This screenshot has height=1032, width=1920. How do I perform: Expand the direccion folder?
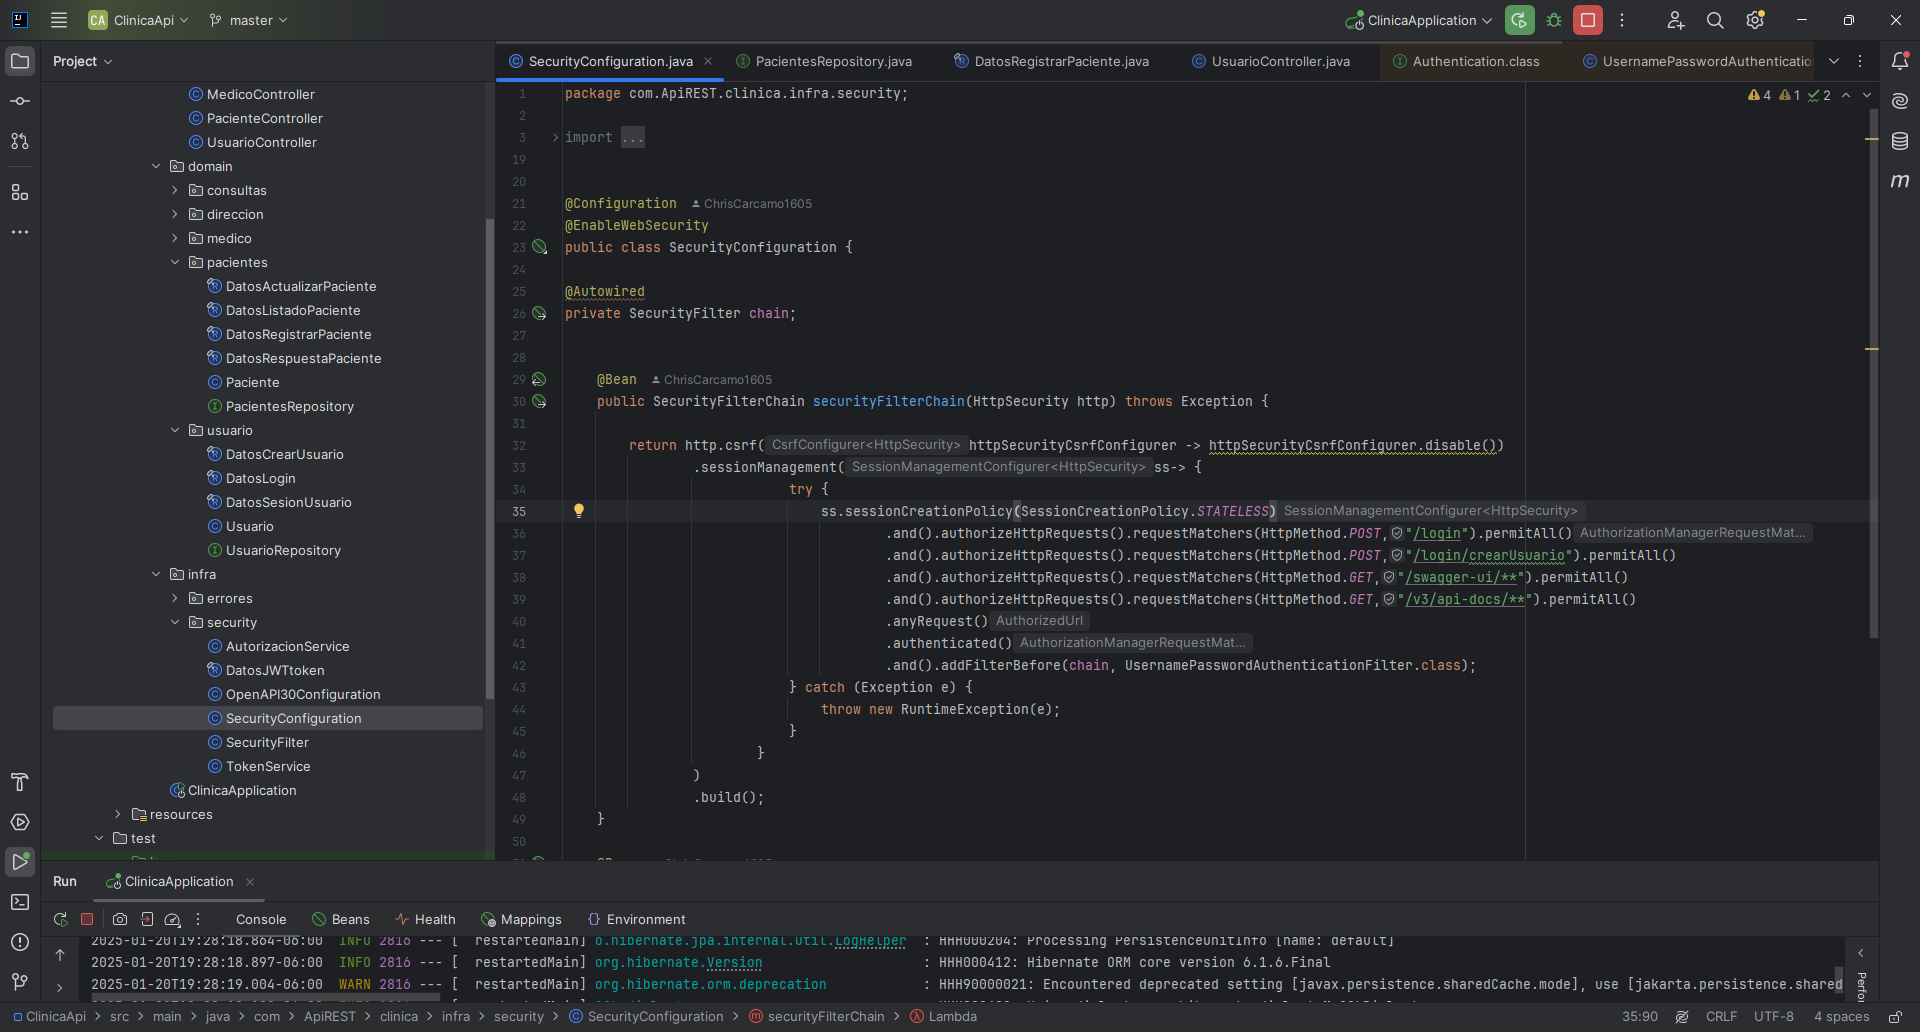175,214
